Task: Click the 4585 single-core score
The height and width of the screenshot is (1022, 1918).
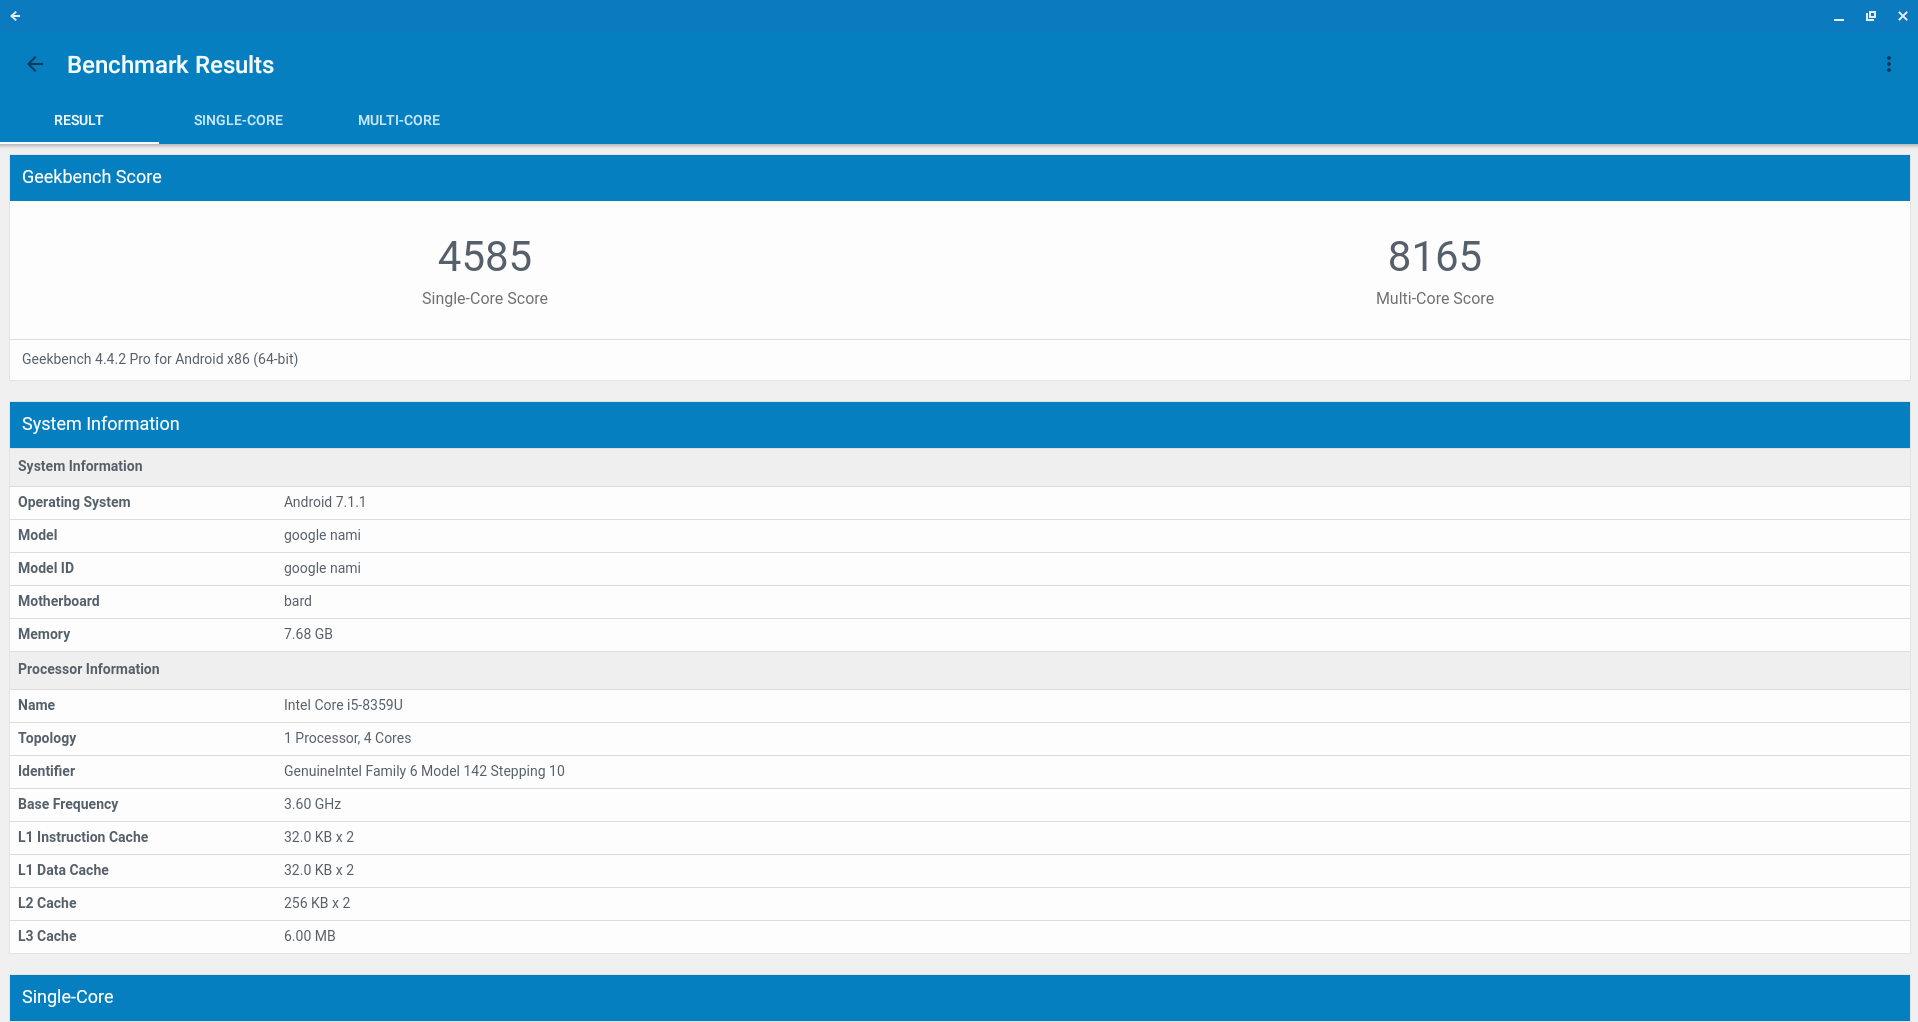Action: 484,257
